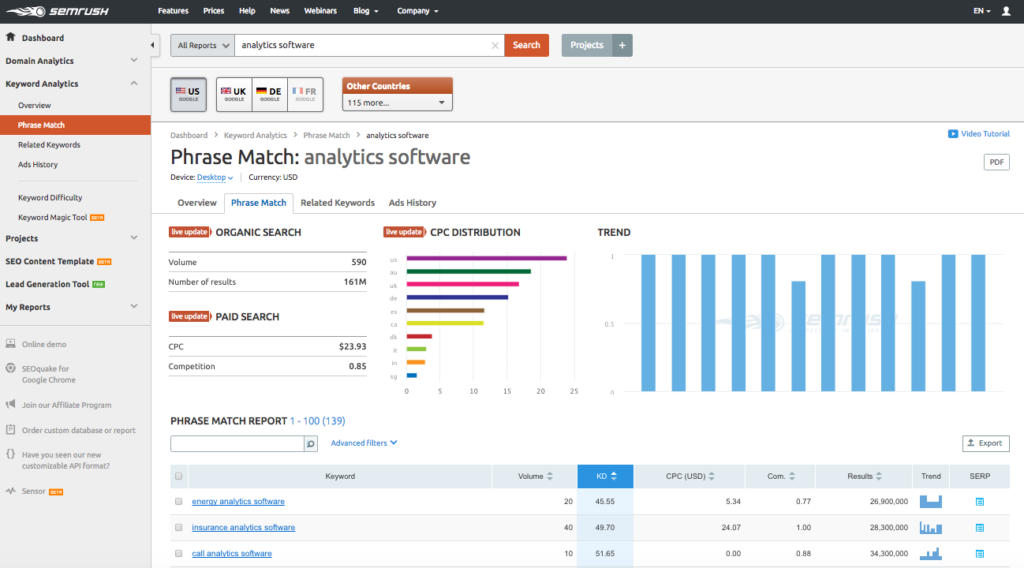Screen dimensions: 1024x568
Task: Open Features in top navigation
Action: tap(173, 11)
